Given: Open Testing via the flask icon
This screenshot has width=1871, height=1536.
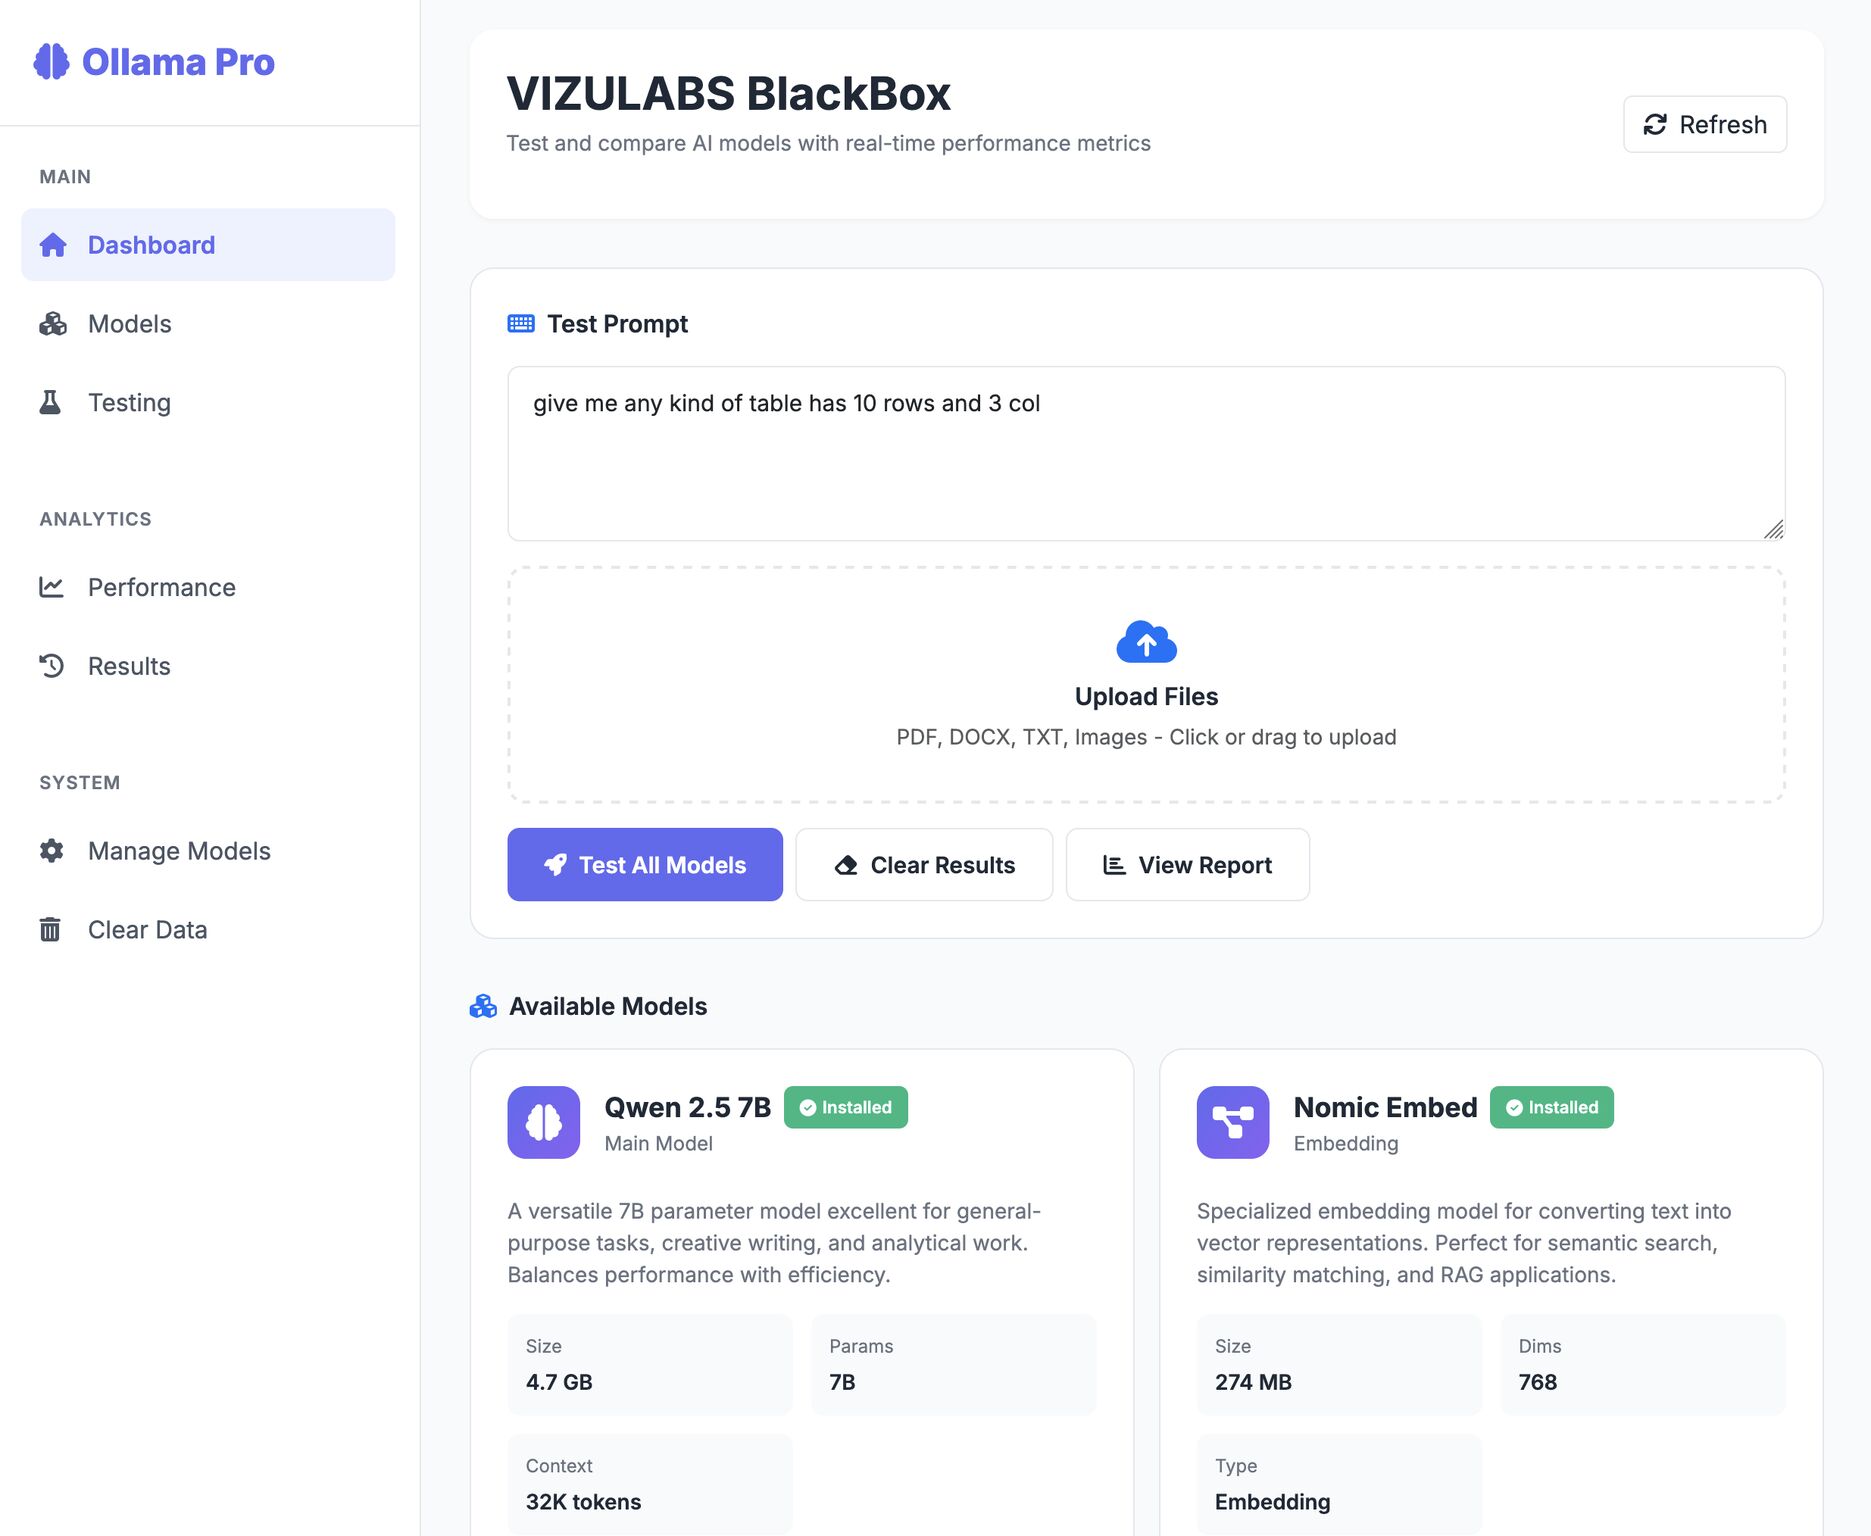Looking at the screenshot, I should point(52,402).
